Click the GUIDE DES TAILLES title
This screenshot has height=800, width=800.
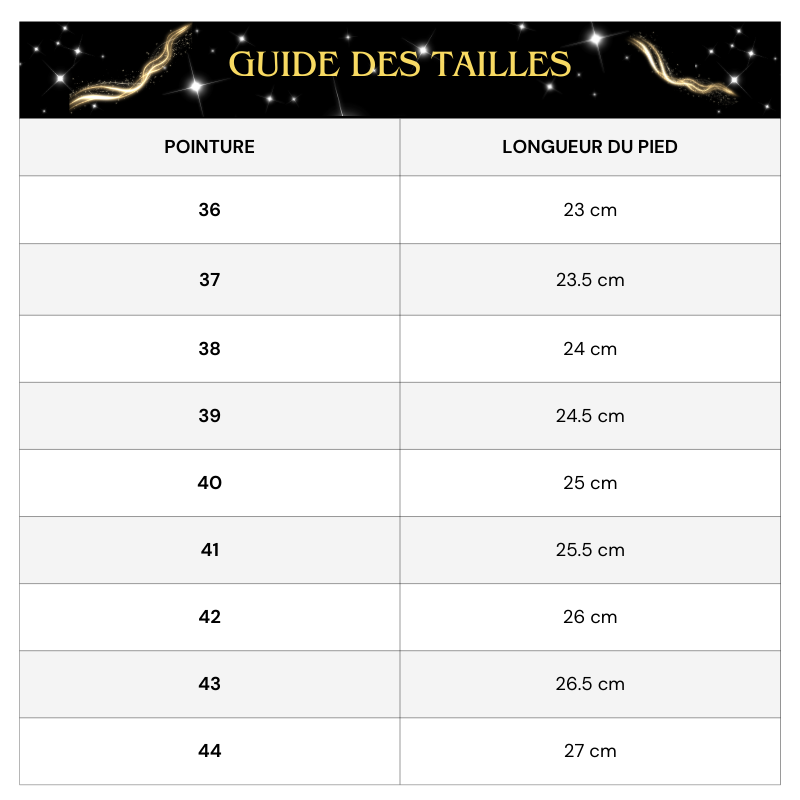[x=400, y=64]
